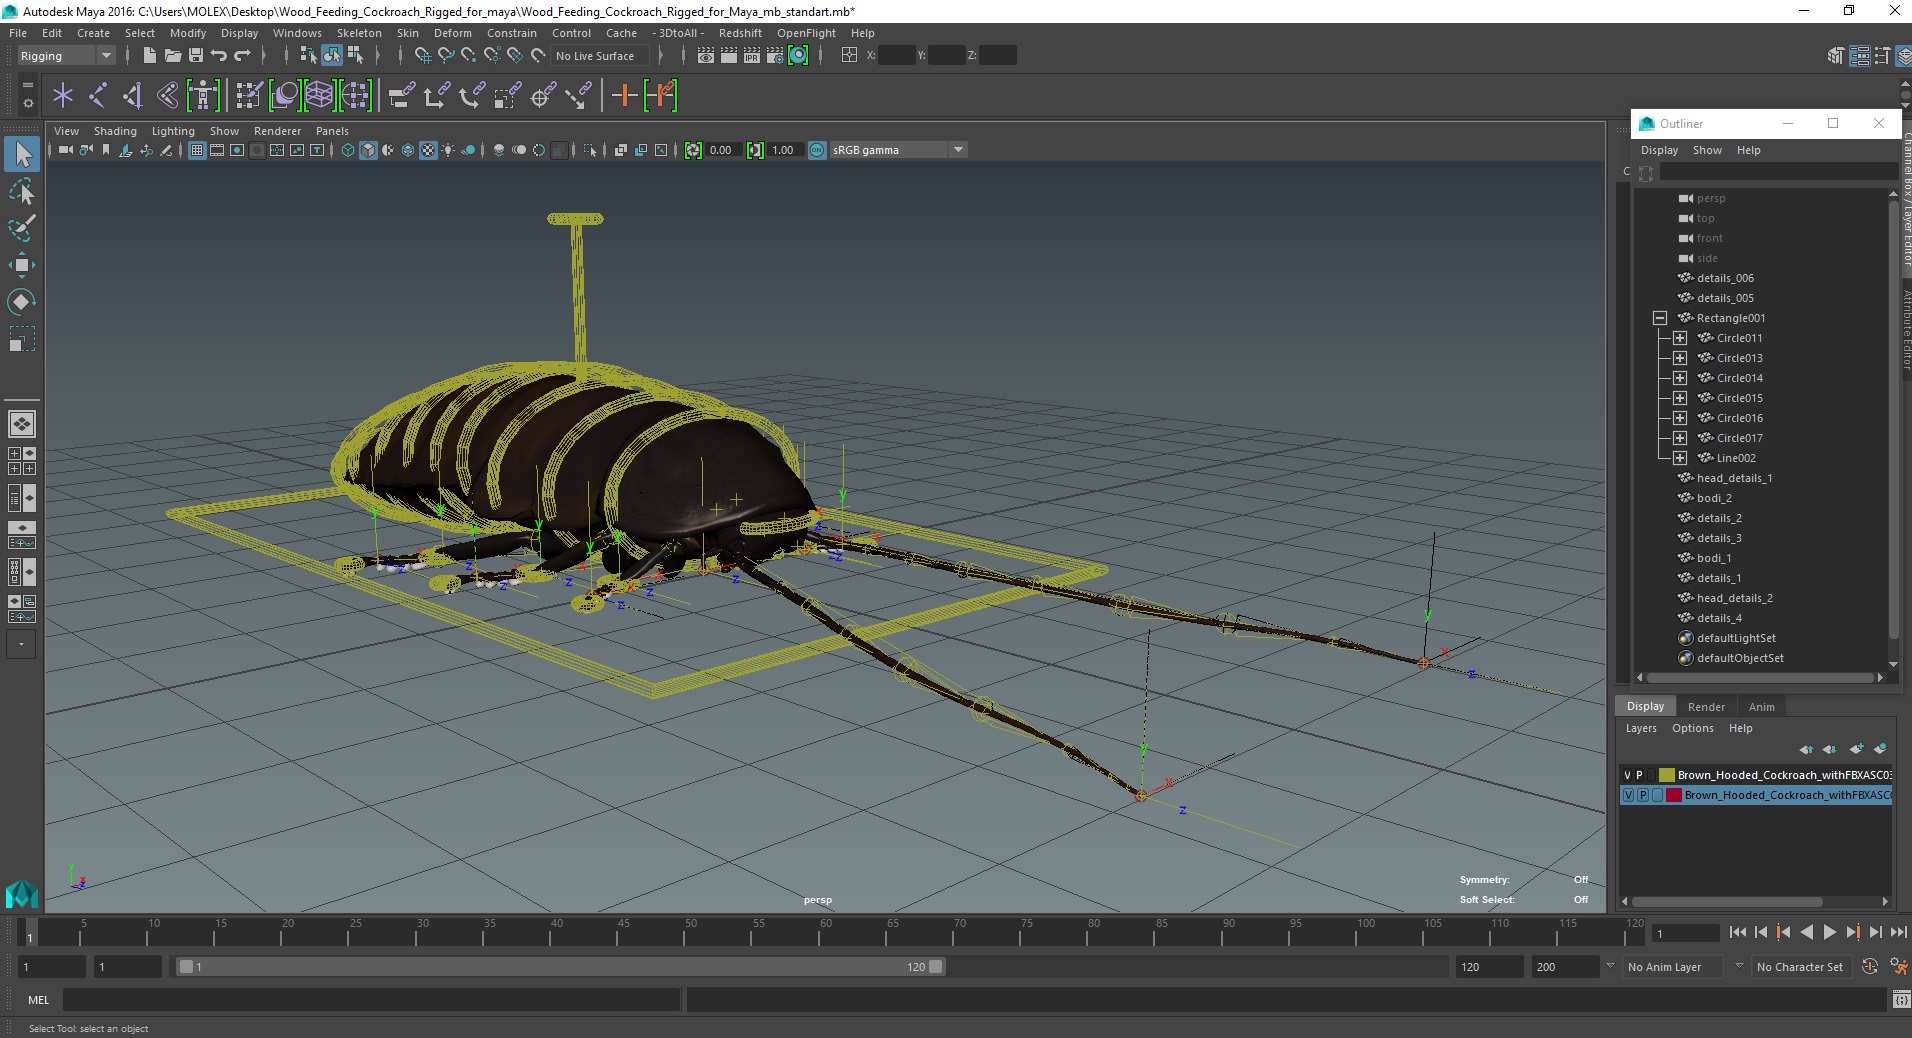Select the Create Joints shelf tool
Screen dimensions: 1912x1038
tap(98, 95)
